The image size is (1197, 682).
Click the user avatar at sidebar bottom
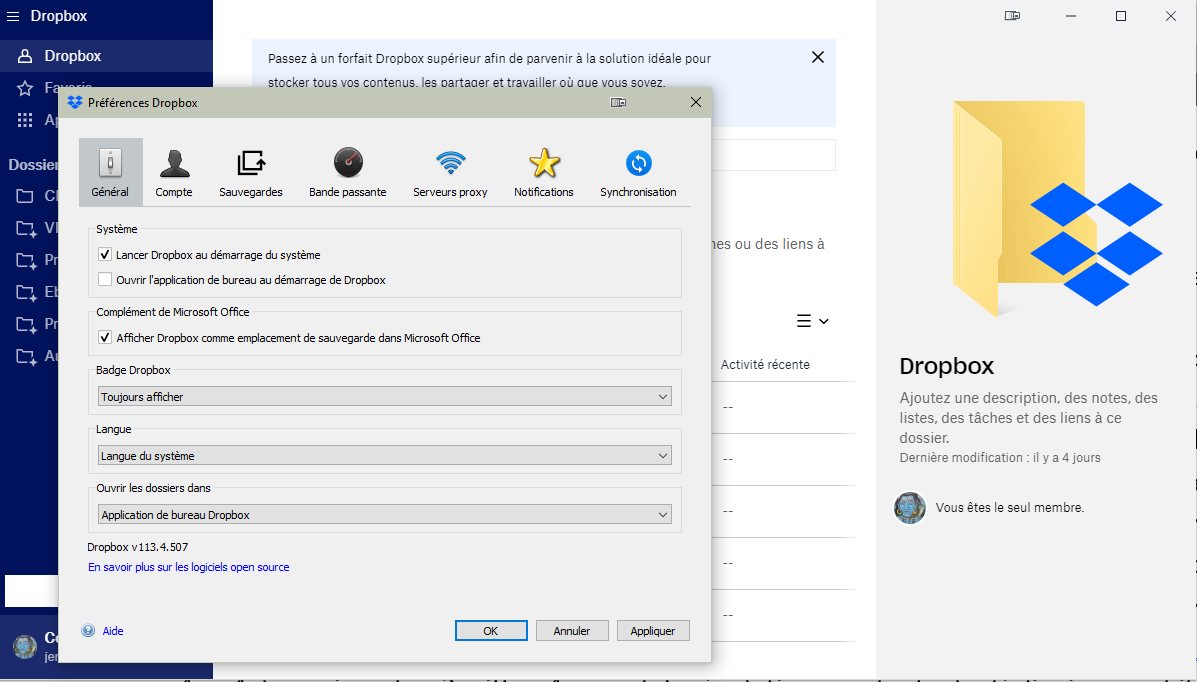coord(24,646)
